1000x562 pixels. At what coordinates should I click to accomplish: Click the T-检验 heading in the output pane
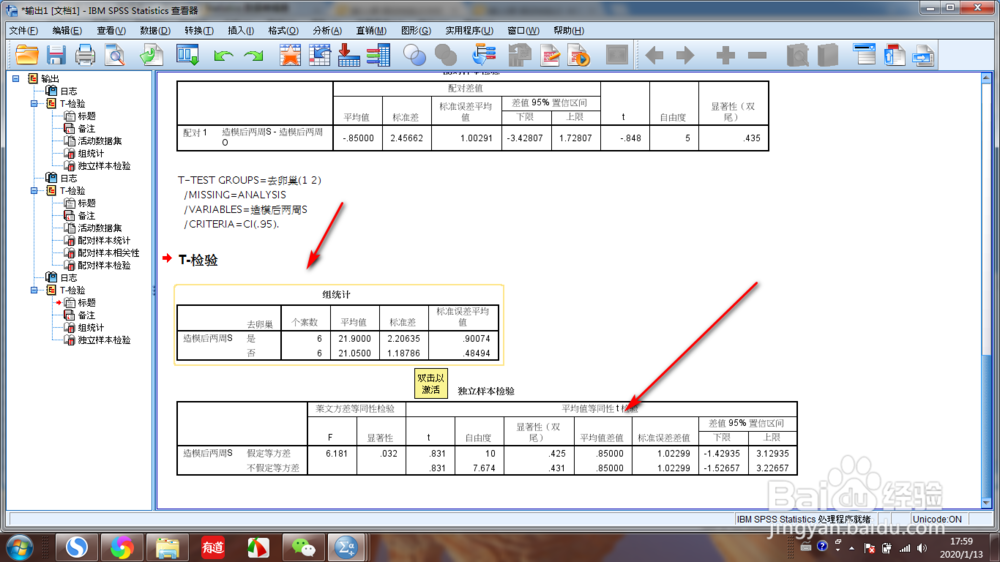coord(198,260)
